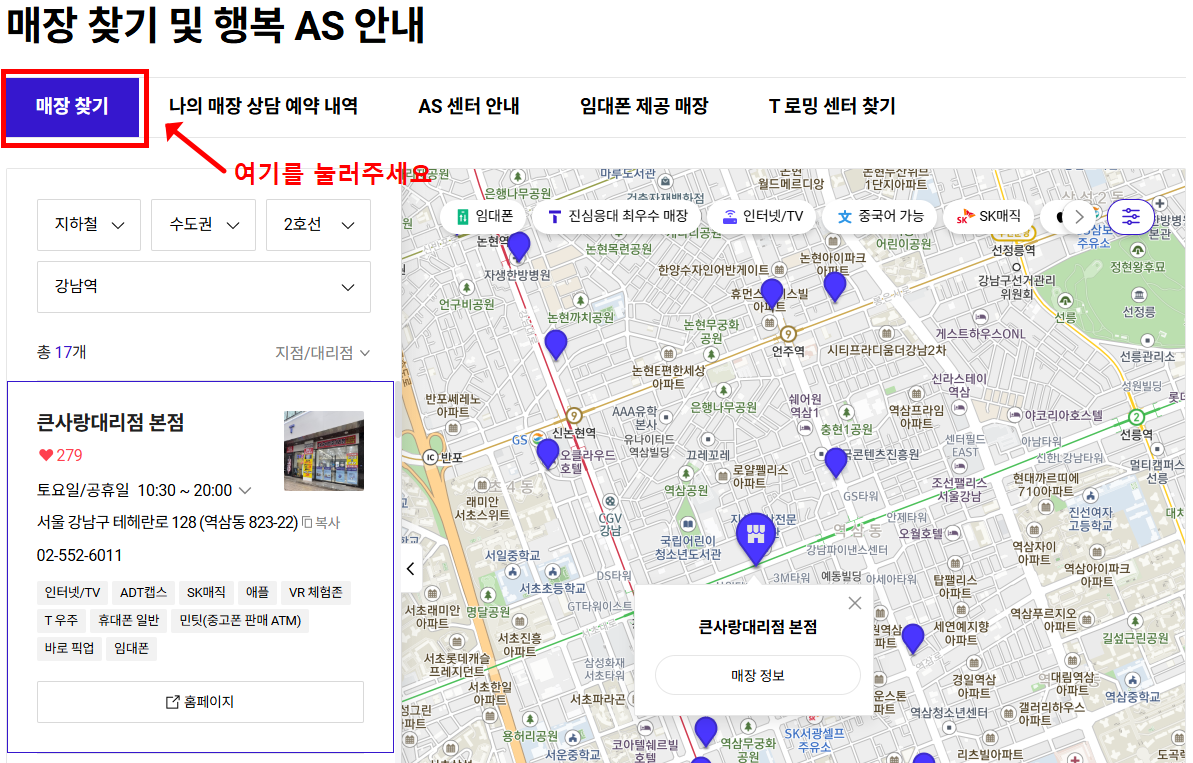The width and height of the screenshot is (1193, 763).
Task: Click the 선릉역 line 2 station marker
Action: 1136,417
